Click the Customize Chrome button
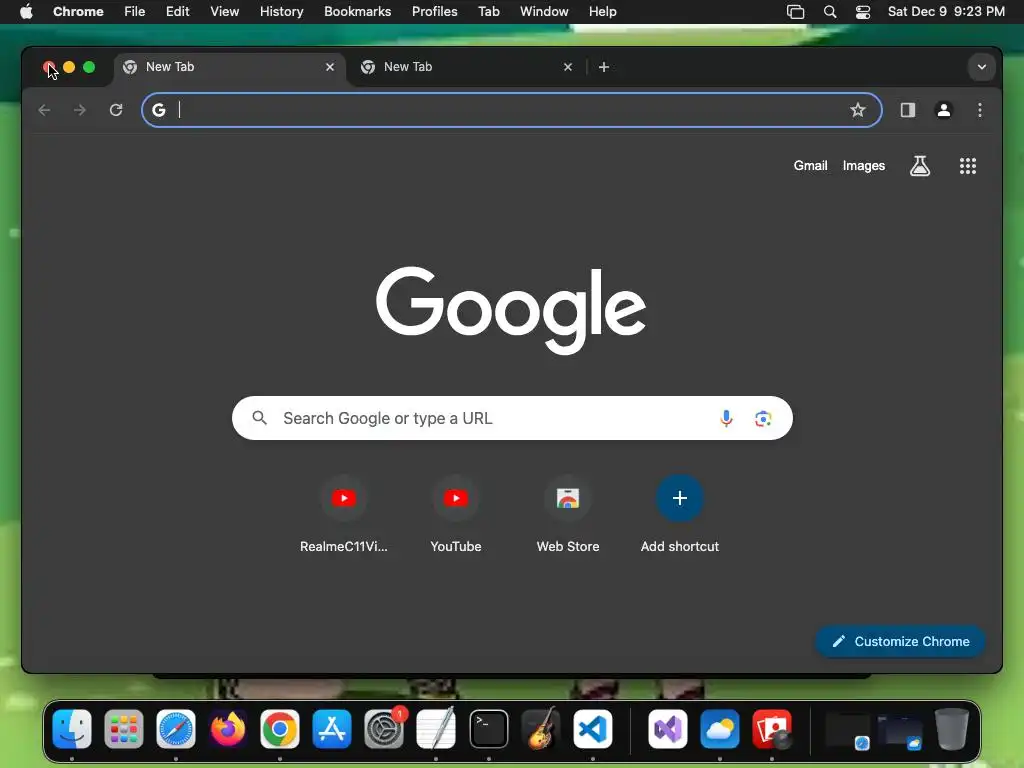 coord(900,641)
